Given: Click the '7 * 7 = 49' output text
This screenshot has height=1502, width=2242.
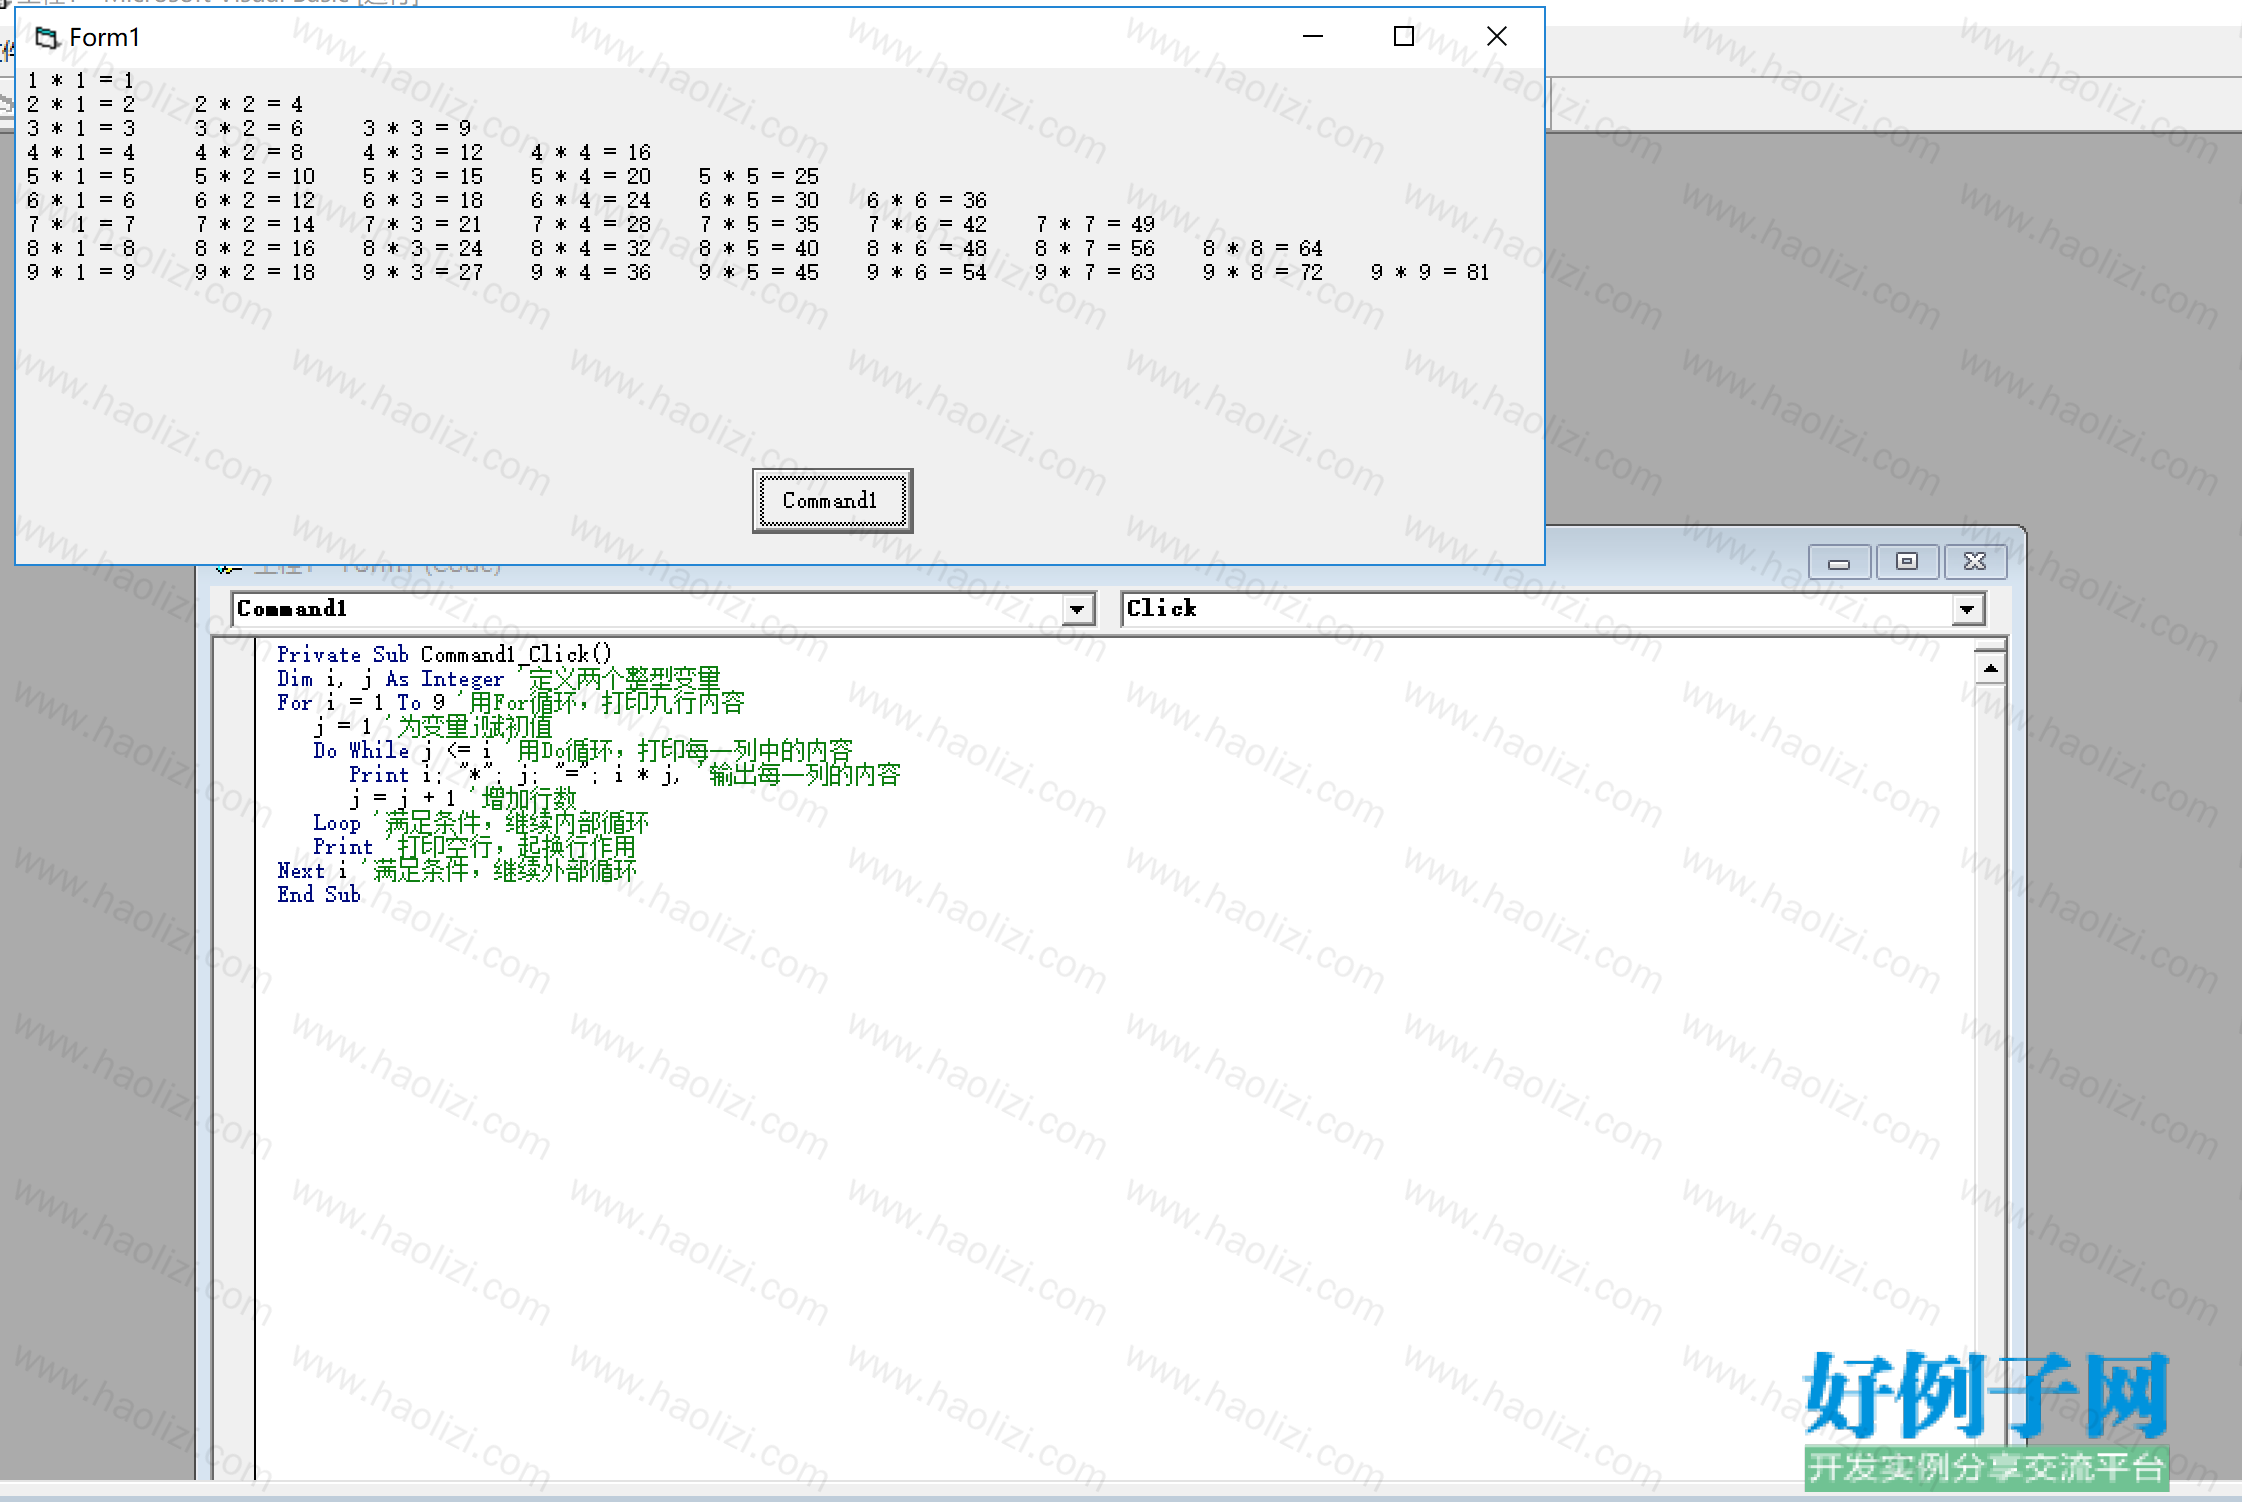Looking at the screenshot, I should 1095,224.
